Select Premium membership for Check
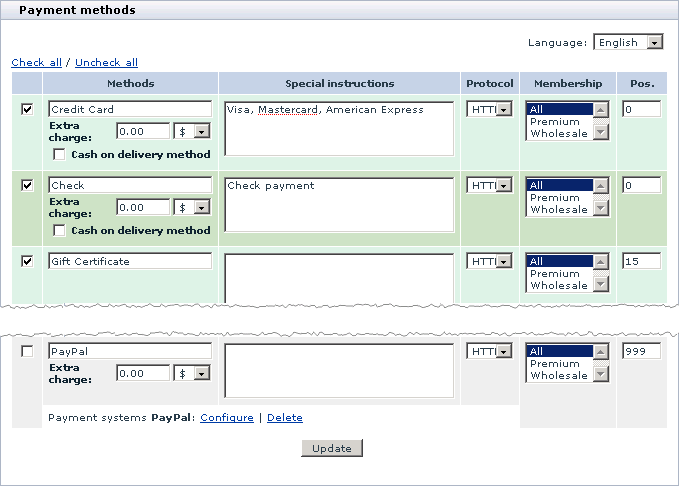The height and width of the screenshot is (486, 679). tap(559, 197)
